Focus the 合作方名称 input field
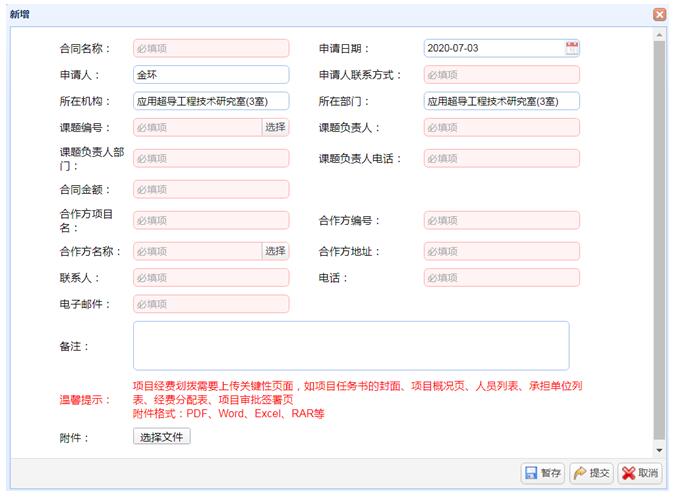 [197, 251]
